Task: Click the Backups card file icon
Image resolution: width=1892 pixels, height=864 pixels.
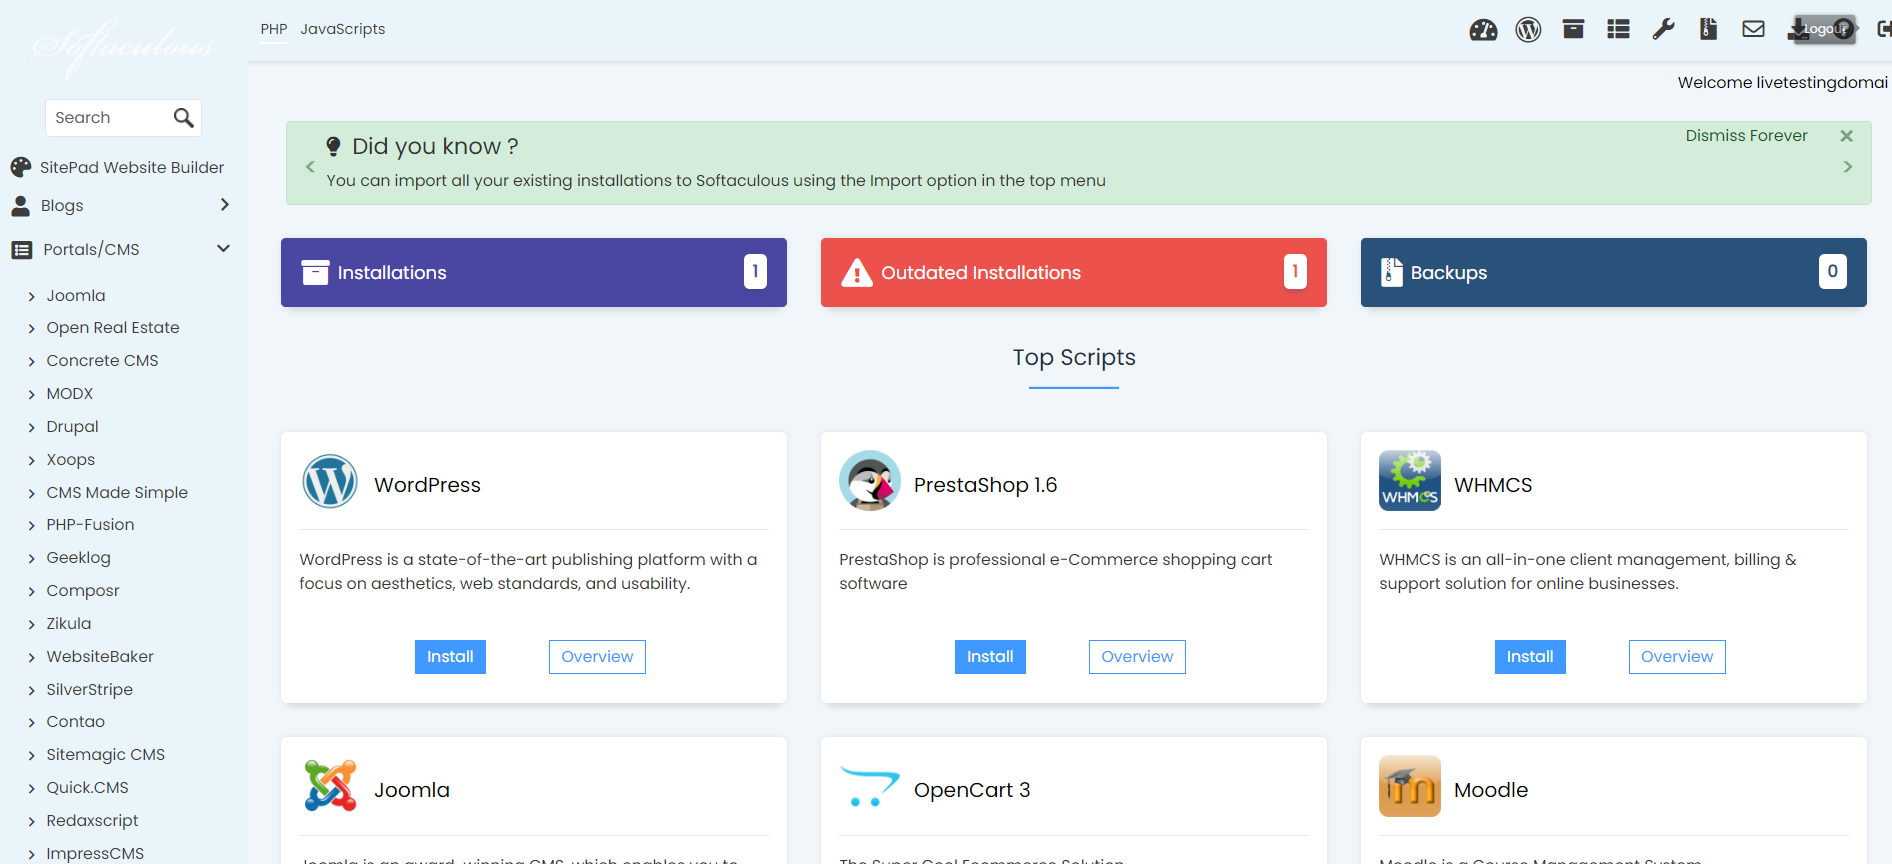Action: coord(1391,272)
